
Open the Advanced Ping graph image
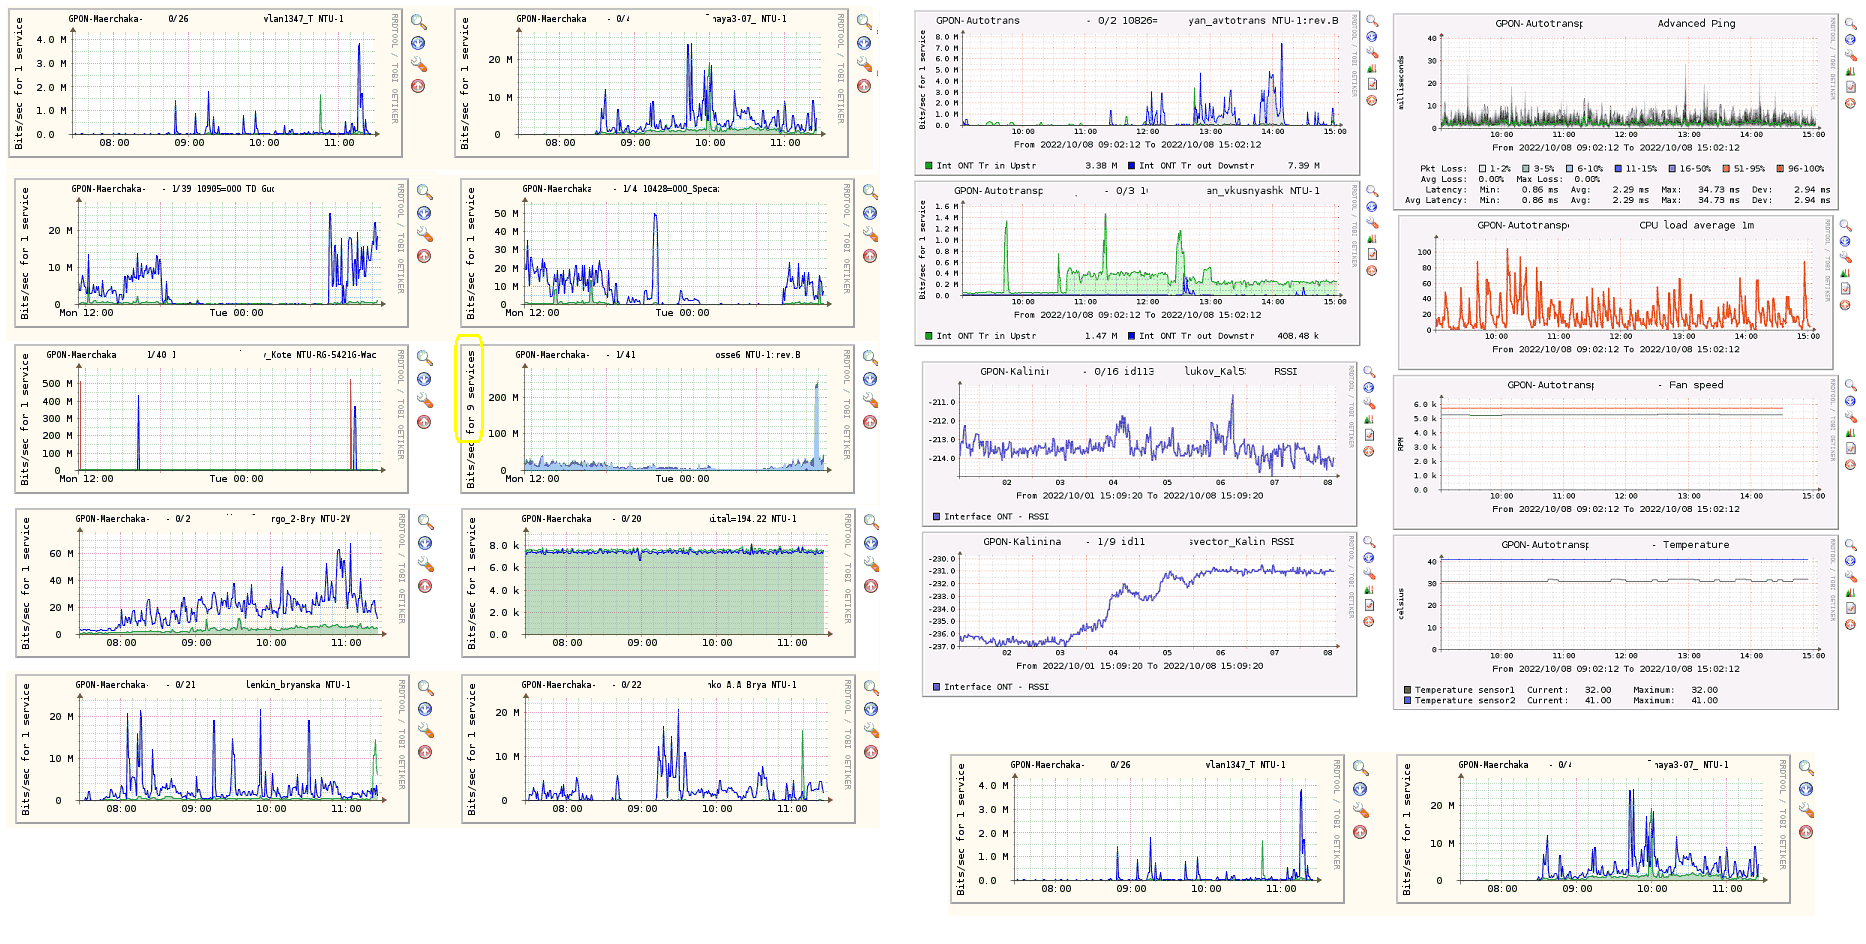click(x=1615, y=113)
